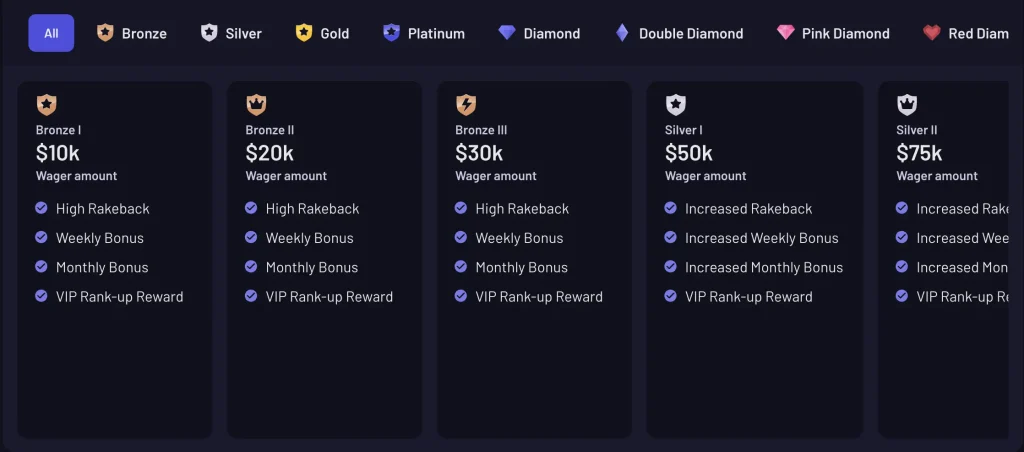
Task: Click the pink diamond gem icon
Action: tap(786, 33)
